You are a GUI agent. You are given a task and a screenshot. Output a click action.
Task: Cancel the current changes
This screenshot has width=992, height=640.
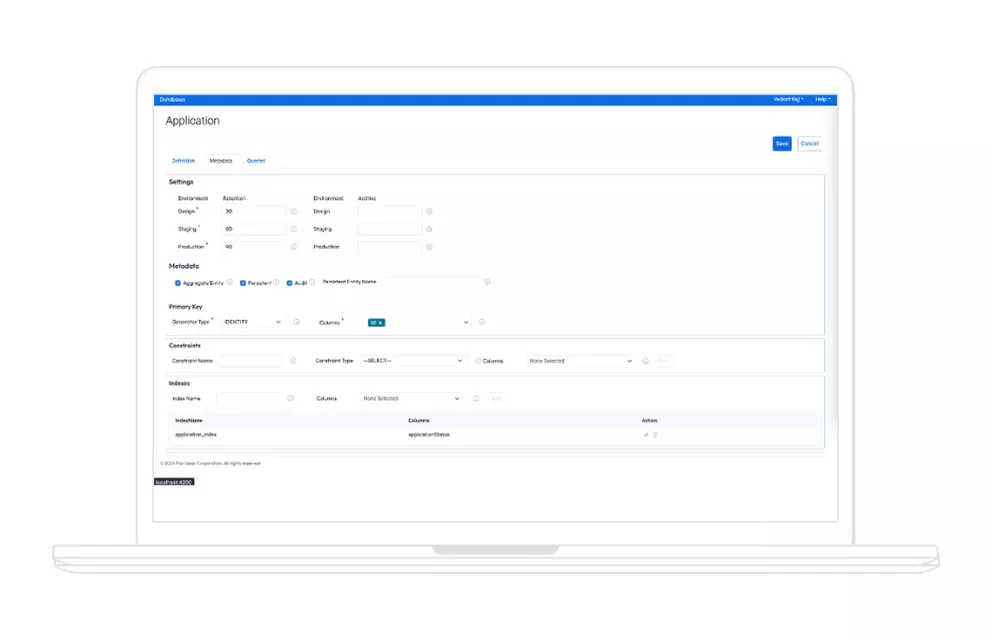pos(809,143)
